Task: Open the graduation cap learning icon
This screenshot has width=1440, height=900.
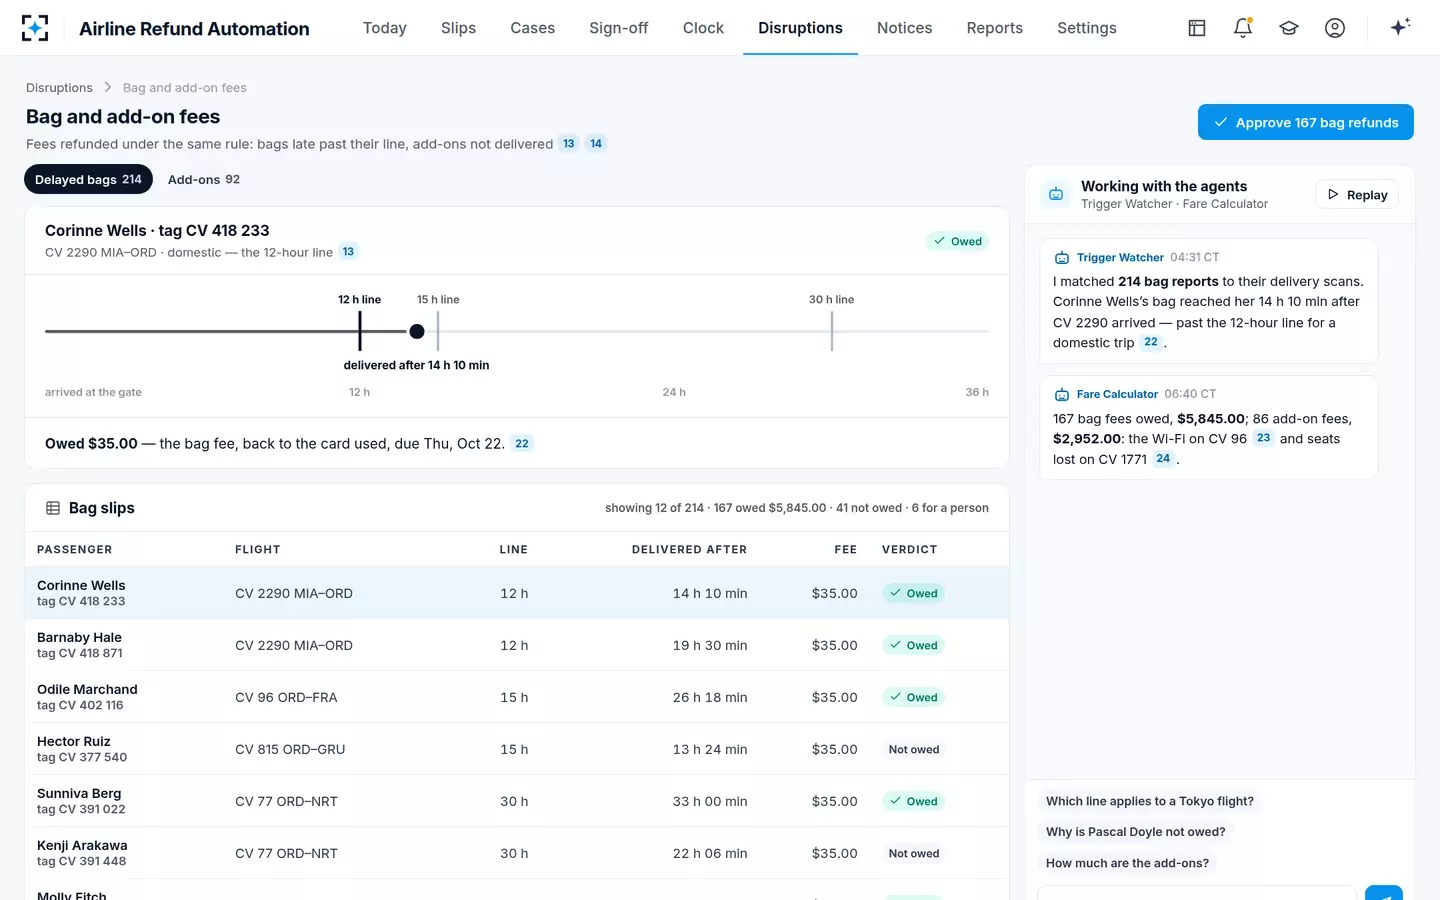Action: point(1289,28)
